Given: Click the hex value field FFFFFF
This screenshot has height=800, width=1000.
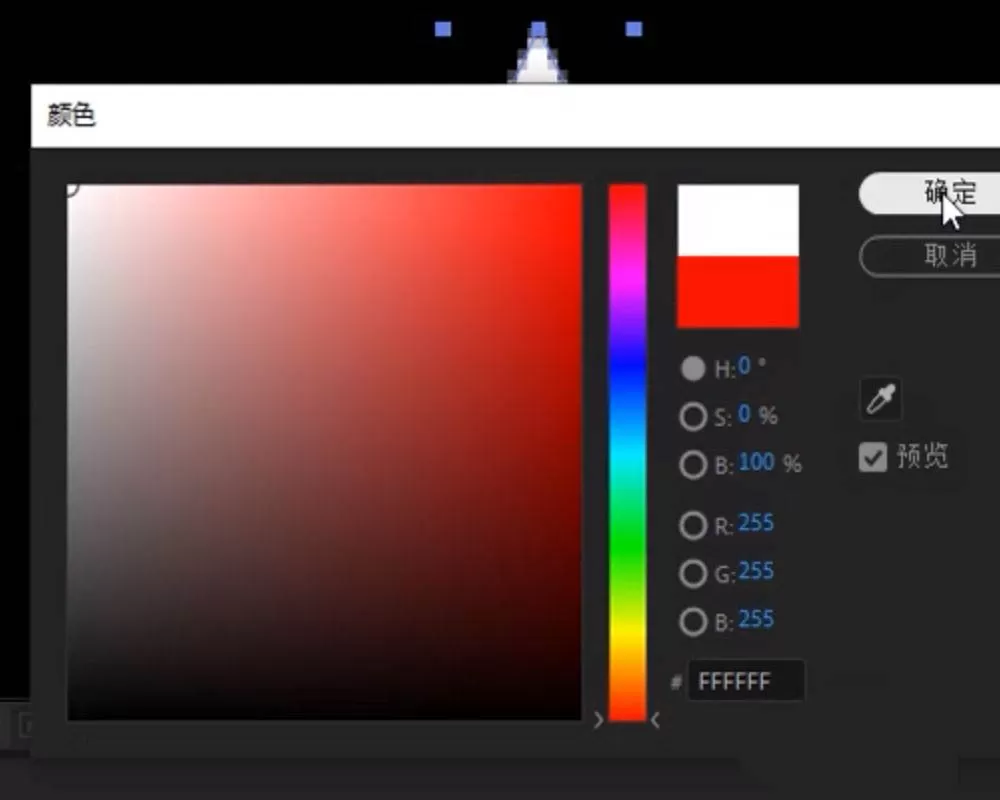Looking at the screenshot, I should point(746,681).
